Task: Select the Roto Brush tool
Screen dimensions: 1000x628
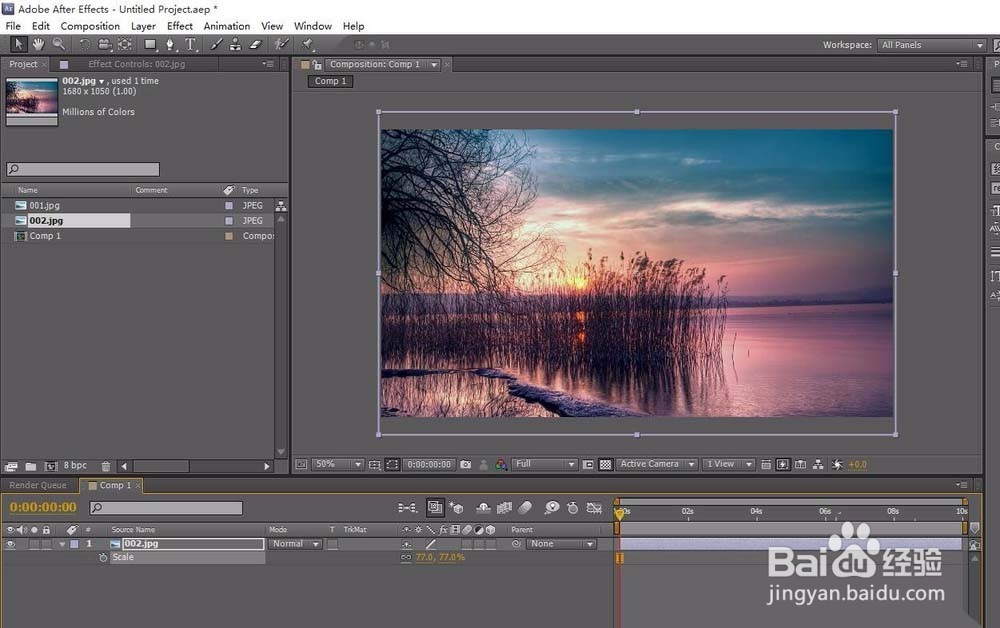Action: pyautogui.click(x=281, y=44)
